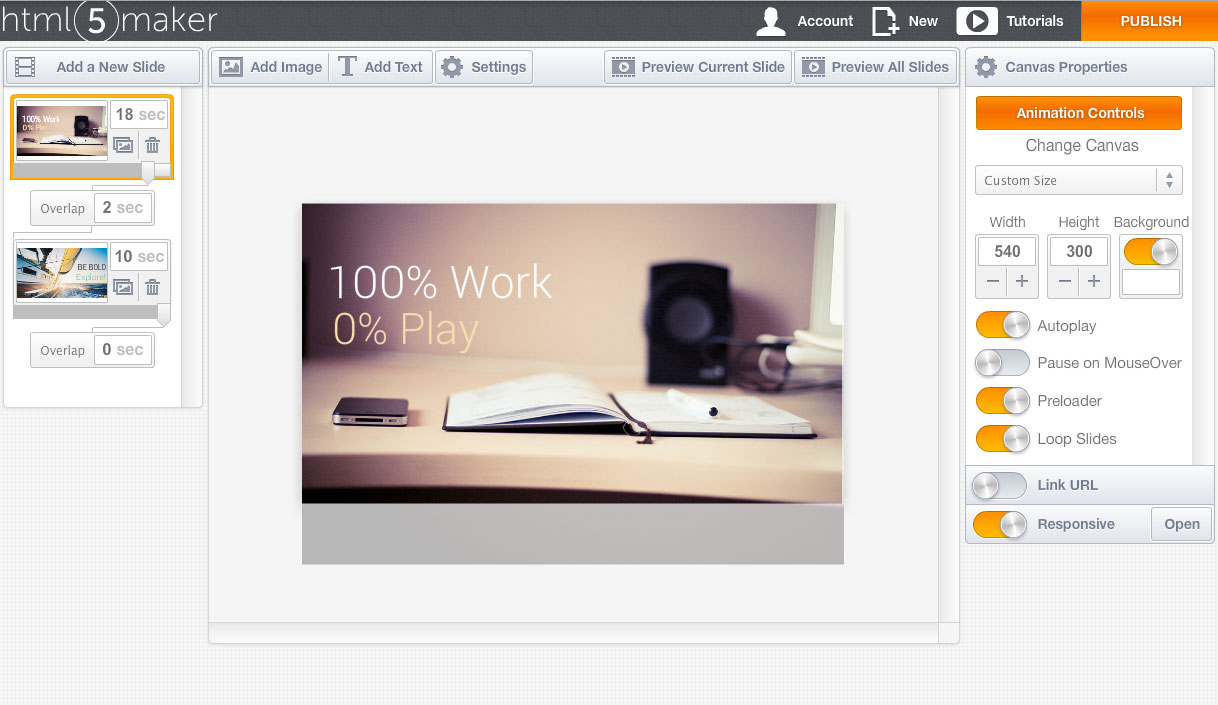
Task: Click Preview All Slides
Action: (x=875, y=67)
